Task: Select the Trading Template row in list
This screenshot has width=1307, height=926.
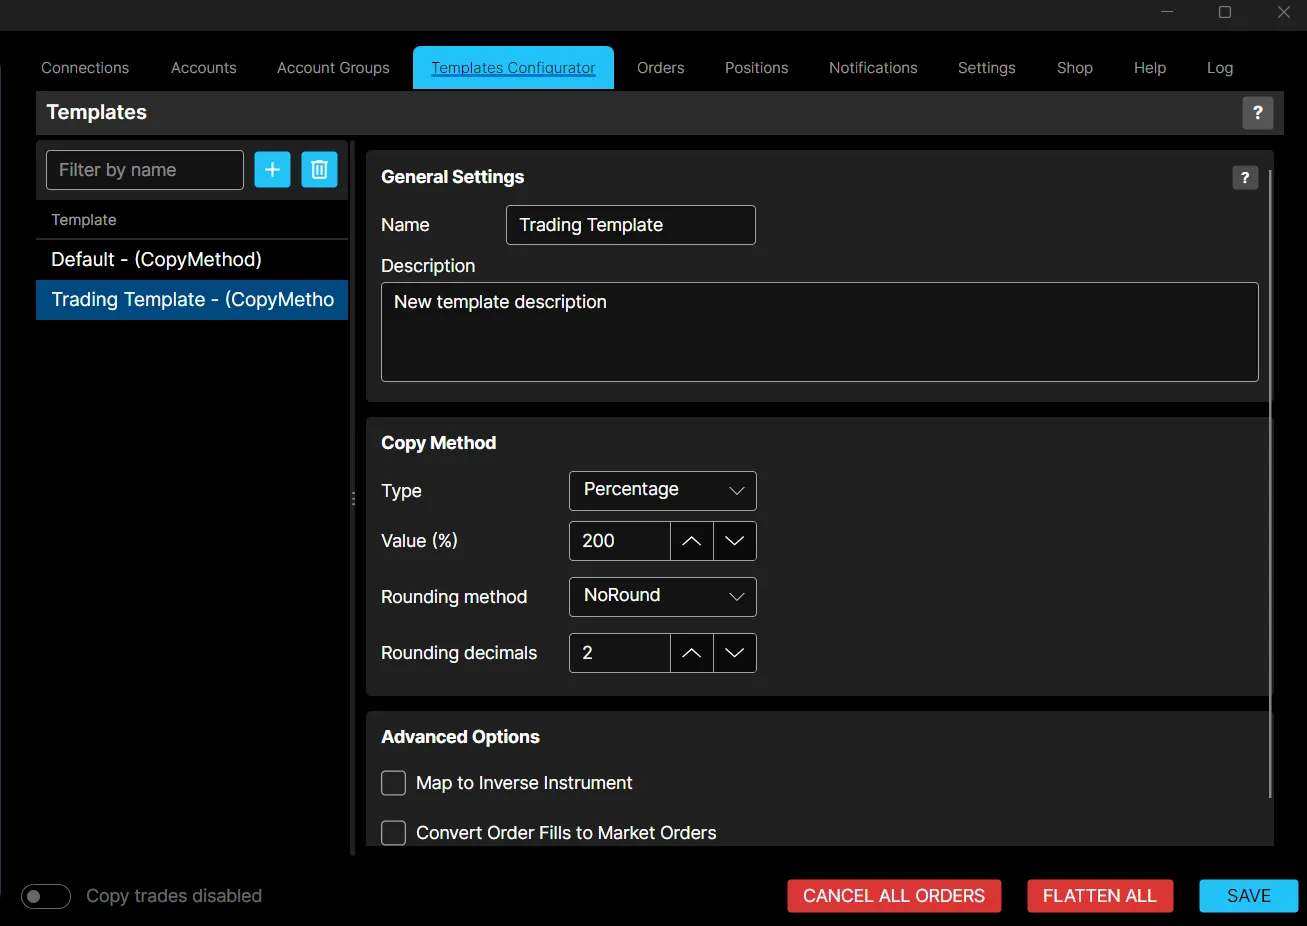Action: (192, 300)
